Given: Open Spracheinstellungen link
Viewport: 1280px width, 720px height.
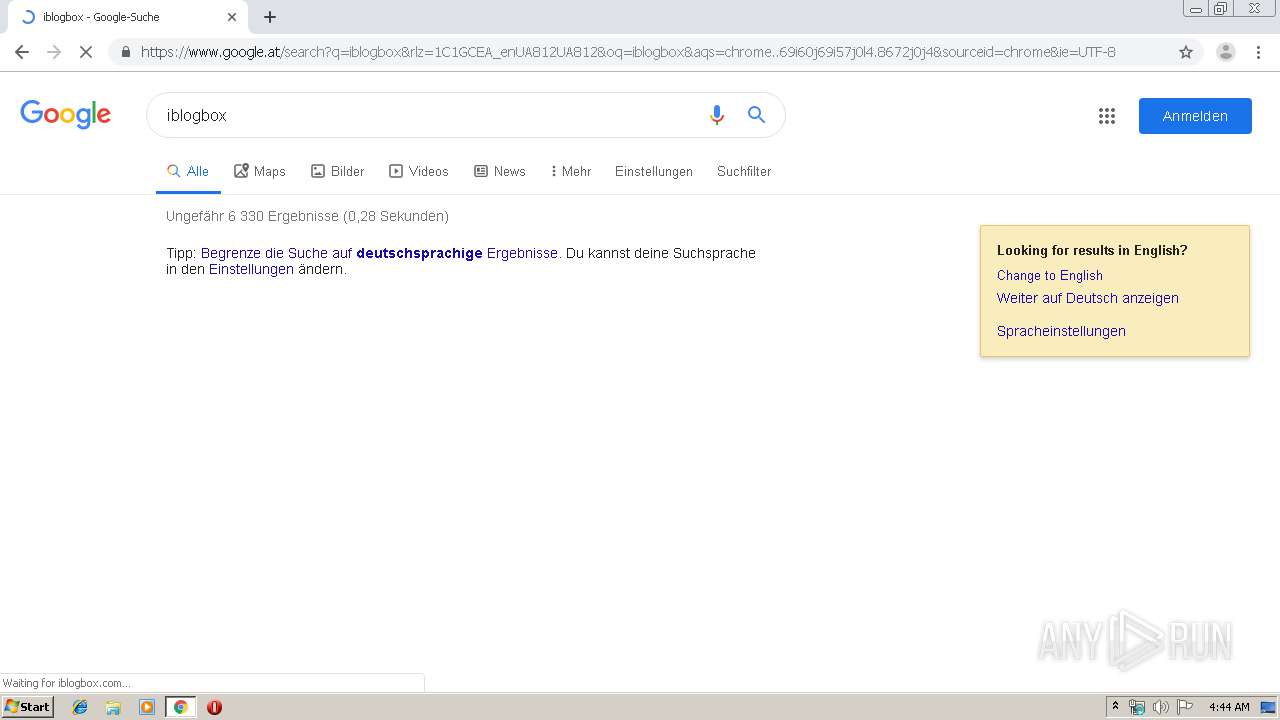Looking at the screenshot, I should pyautogui.click(x=1061, y=331).
